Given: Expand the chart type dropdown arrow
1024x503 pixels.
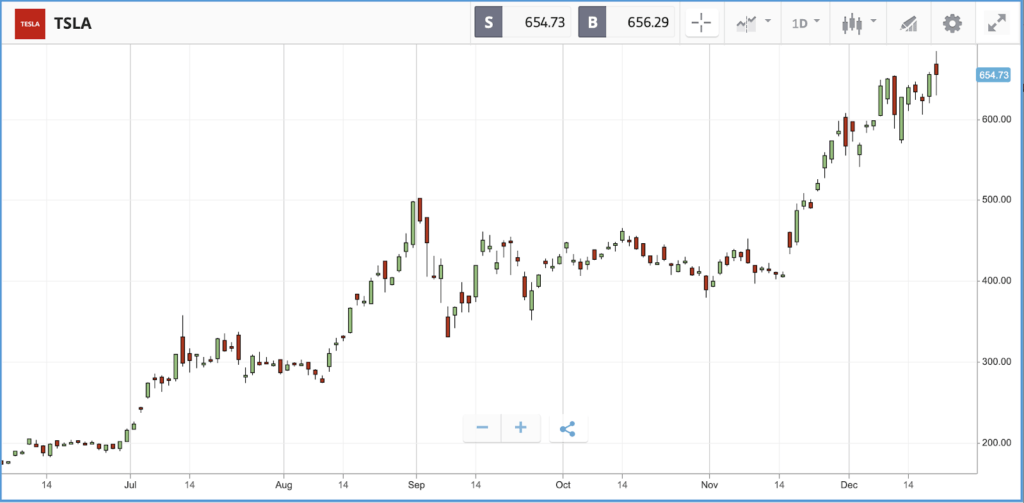Looking at the screenshot, I should pos(874,21).
